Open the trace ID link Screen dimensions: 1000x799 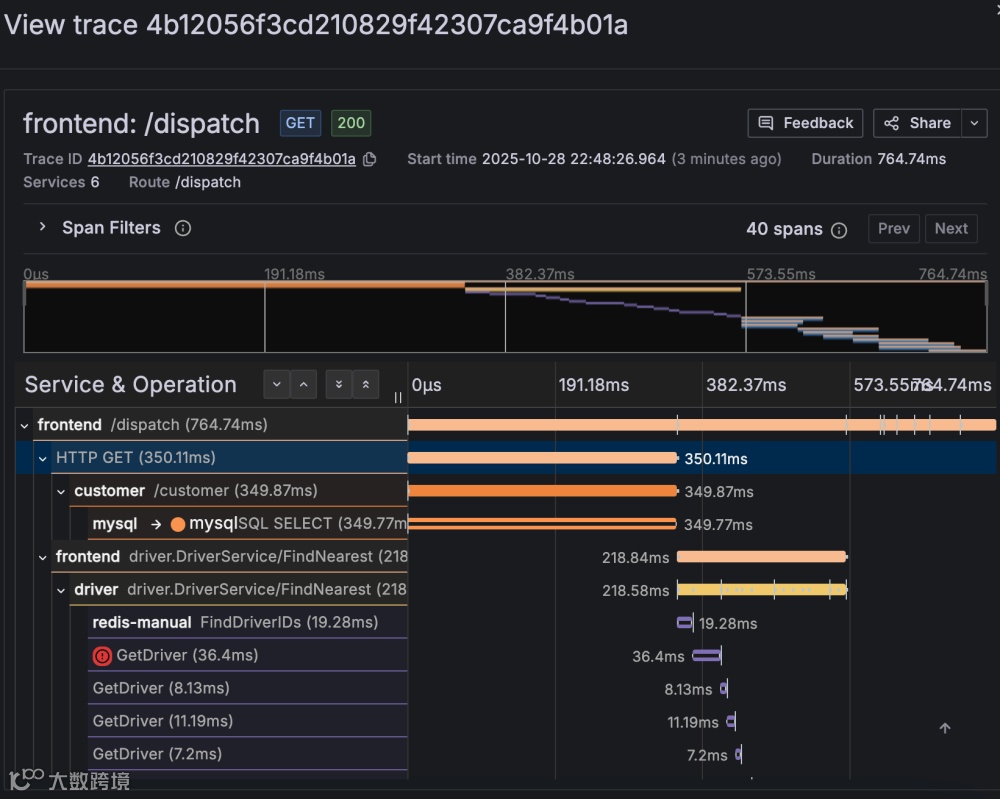coord(221,159)
